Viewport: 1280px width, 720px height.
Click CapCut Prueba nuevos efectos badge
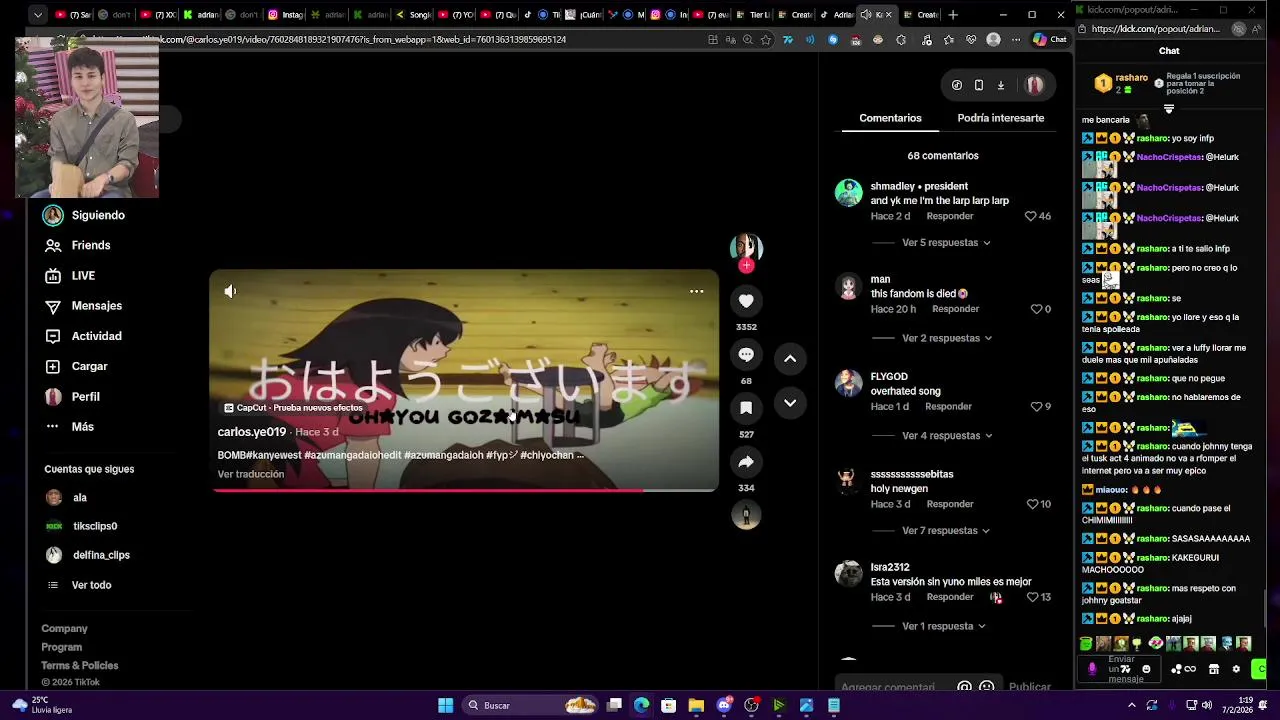coord(293,408)
